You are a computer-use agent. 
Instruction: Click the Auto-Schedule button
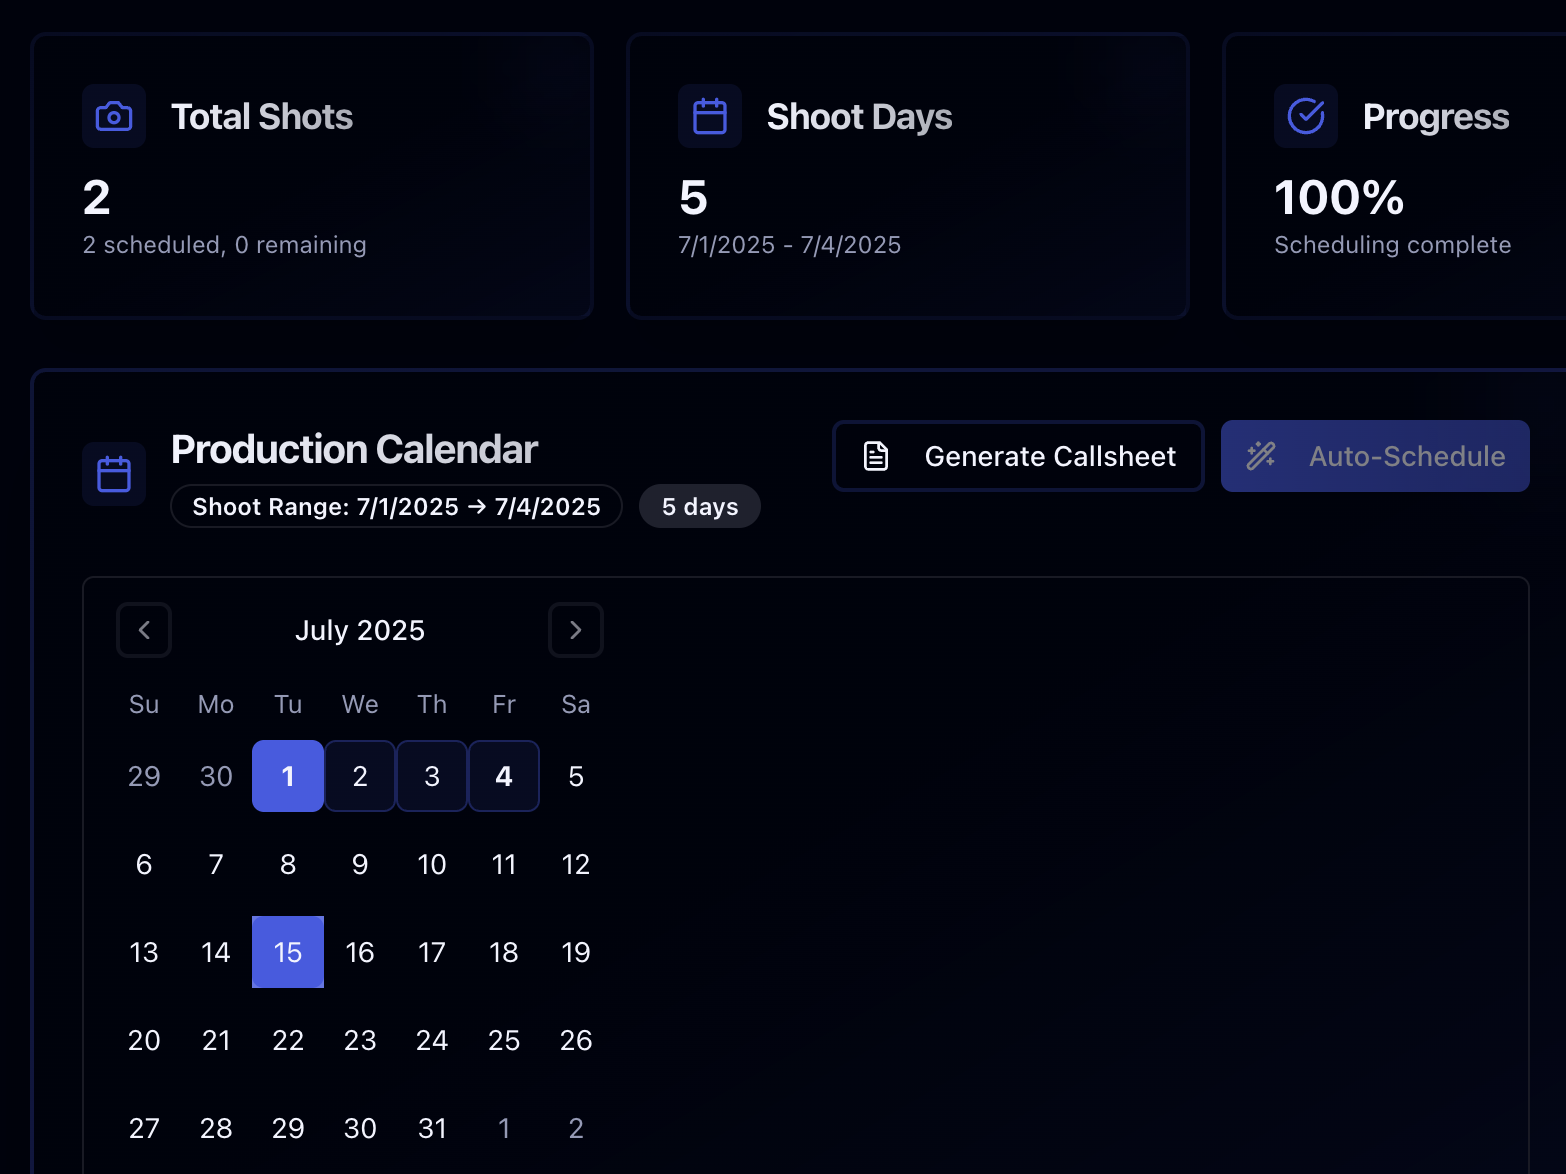1375,456
